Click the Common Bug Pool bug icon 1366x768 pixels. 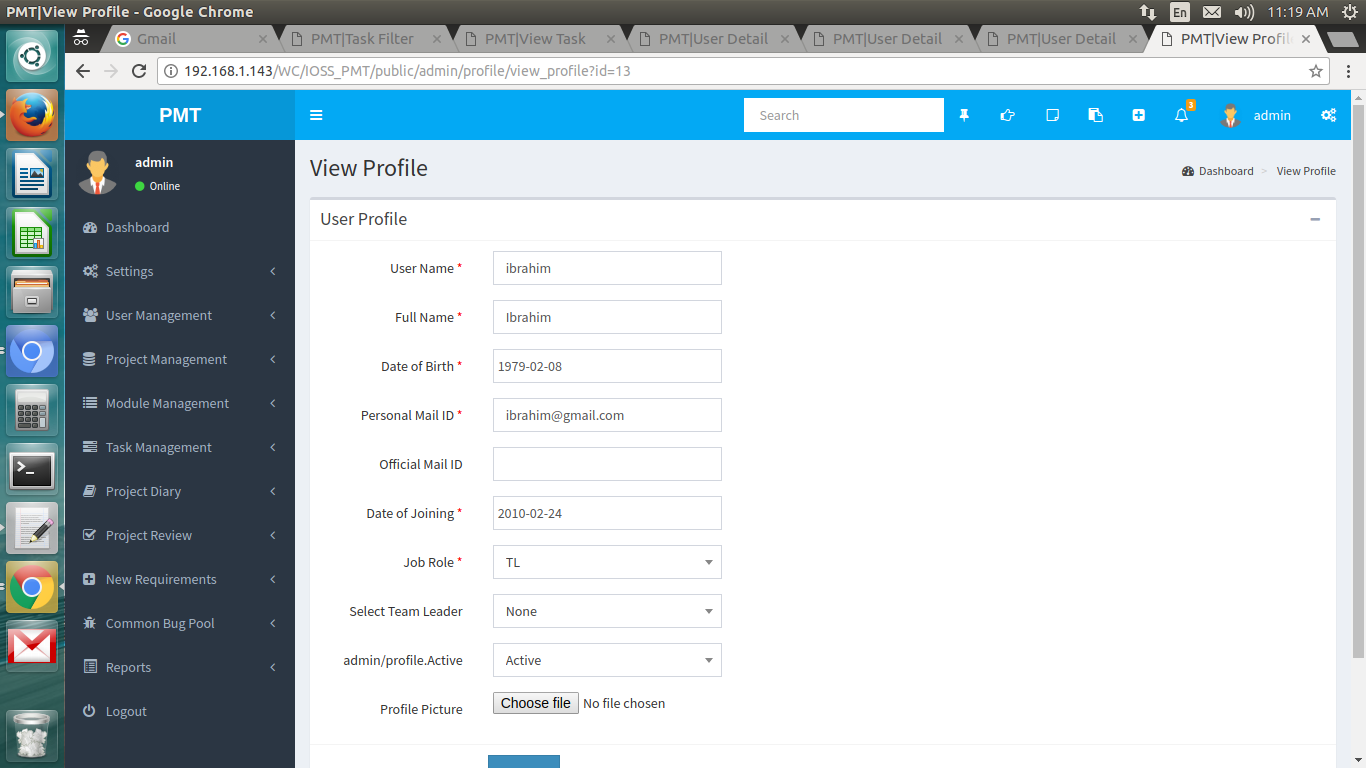[90, 623]
